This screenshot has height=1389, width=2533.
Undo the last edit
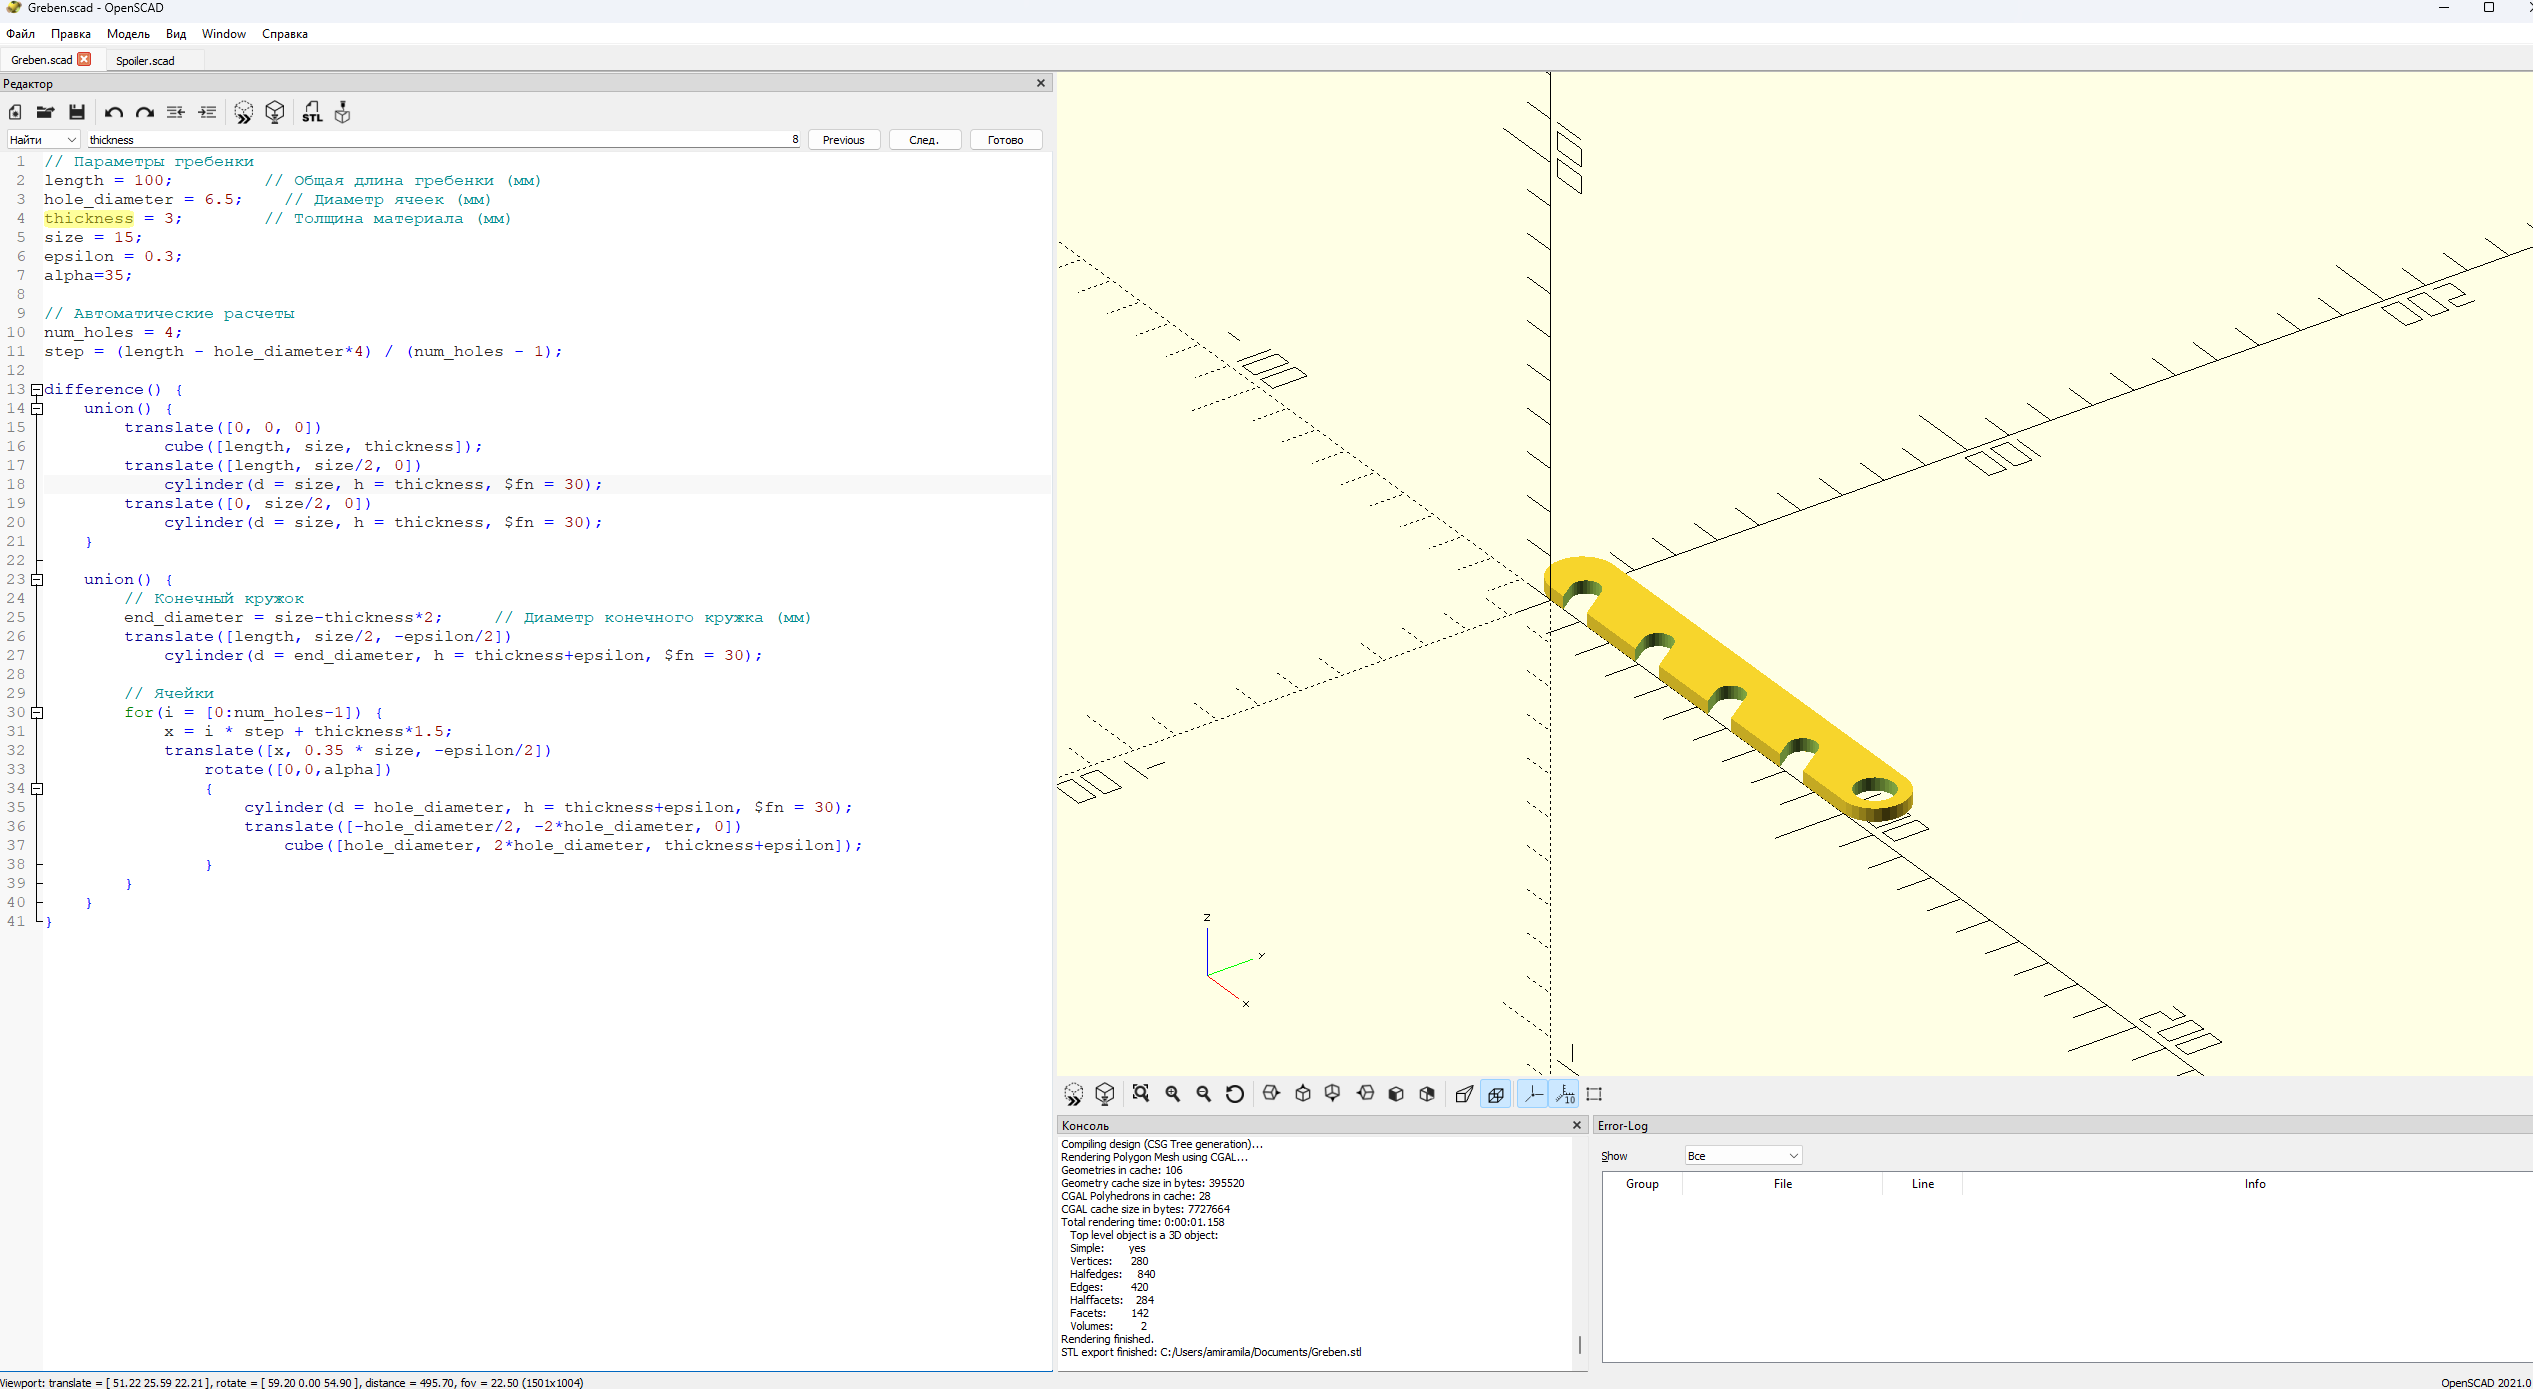click(x=114, y=112)
